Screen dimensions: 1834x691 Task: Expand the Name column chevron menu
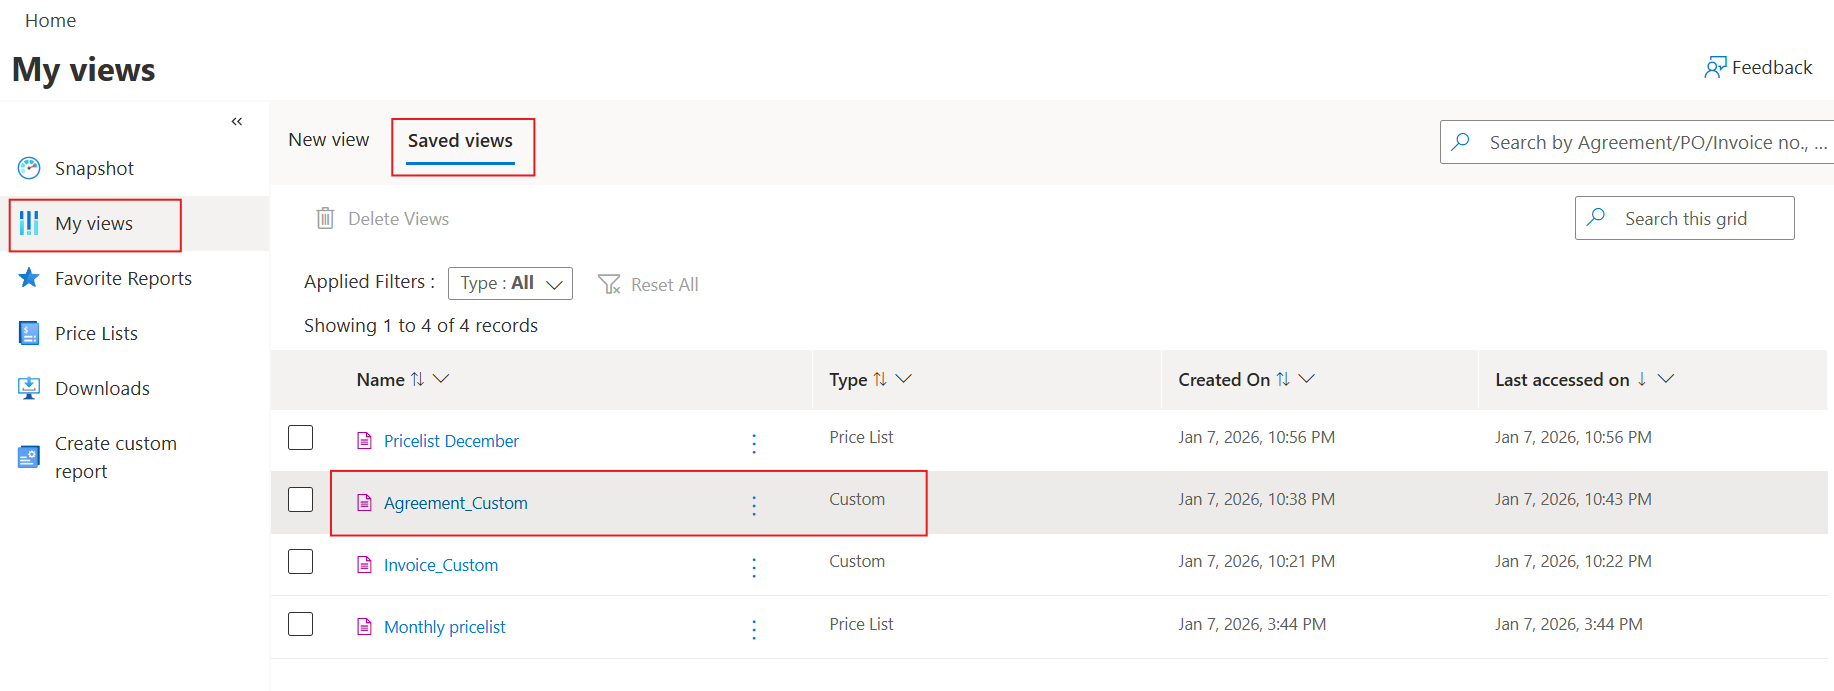coord(441,379)
